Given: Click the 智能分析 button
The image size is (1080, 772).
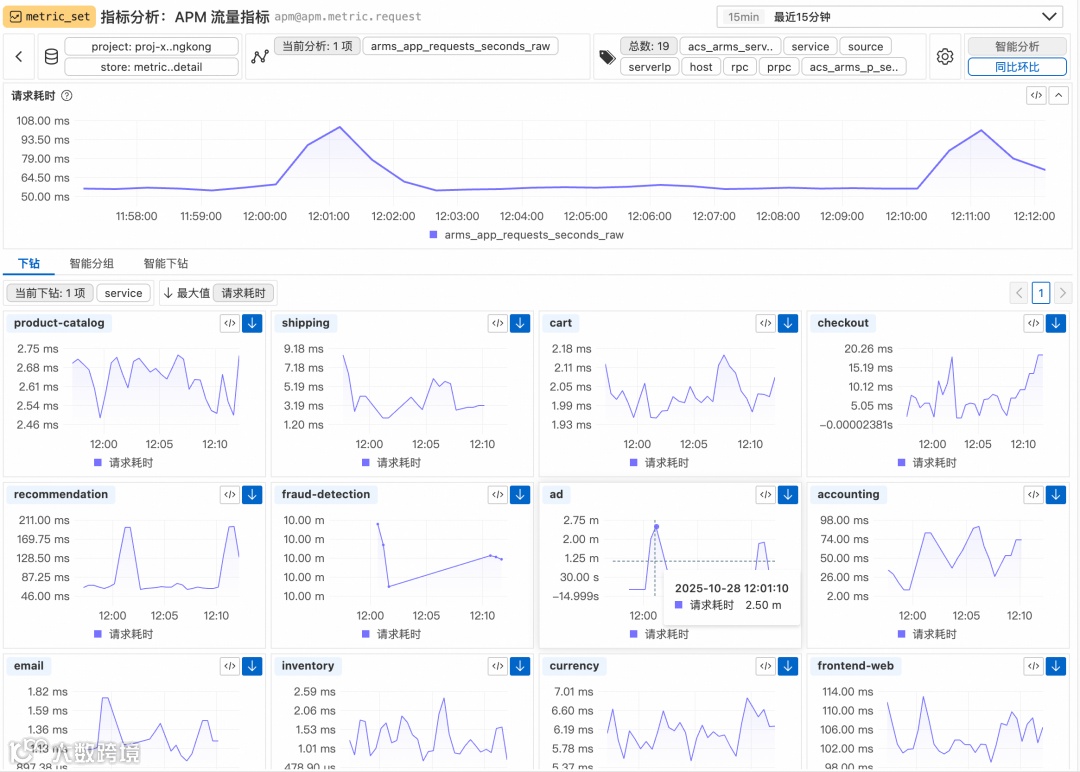Looking at the screenshot, I should 1017,46.
